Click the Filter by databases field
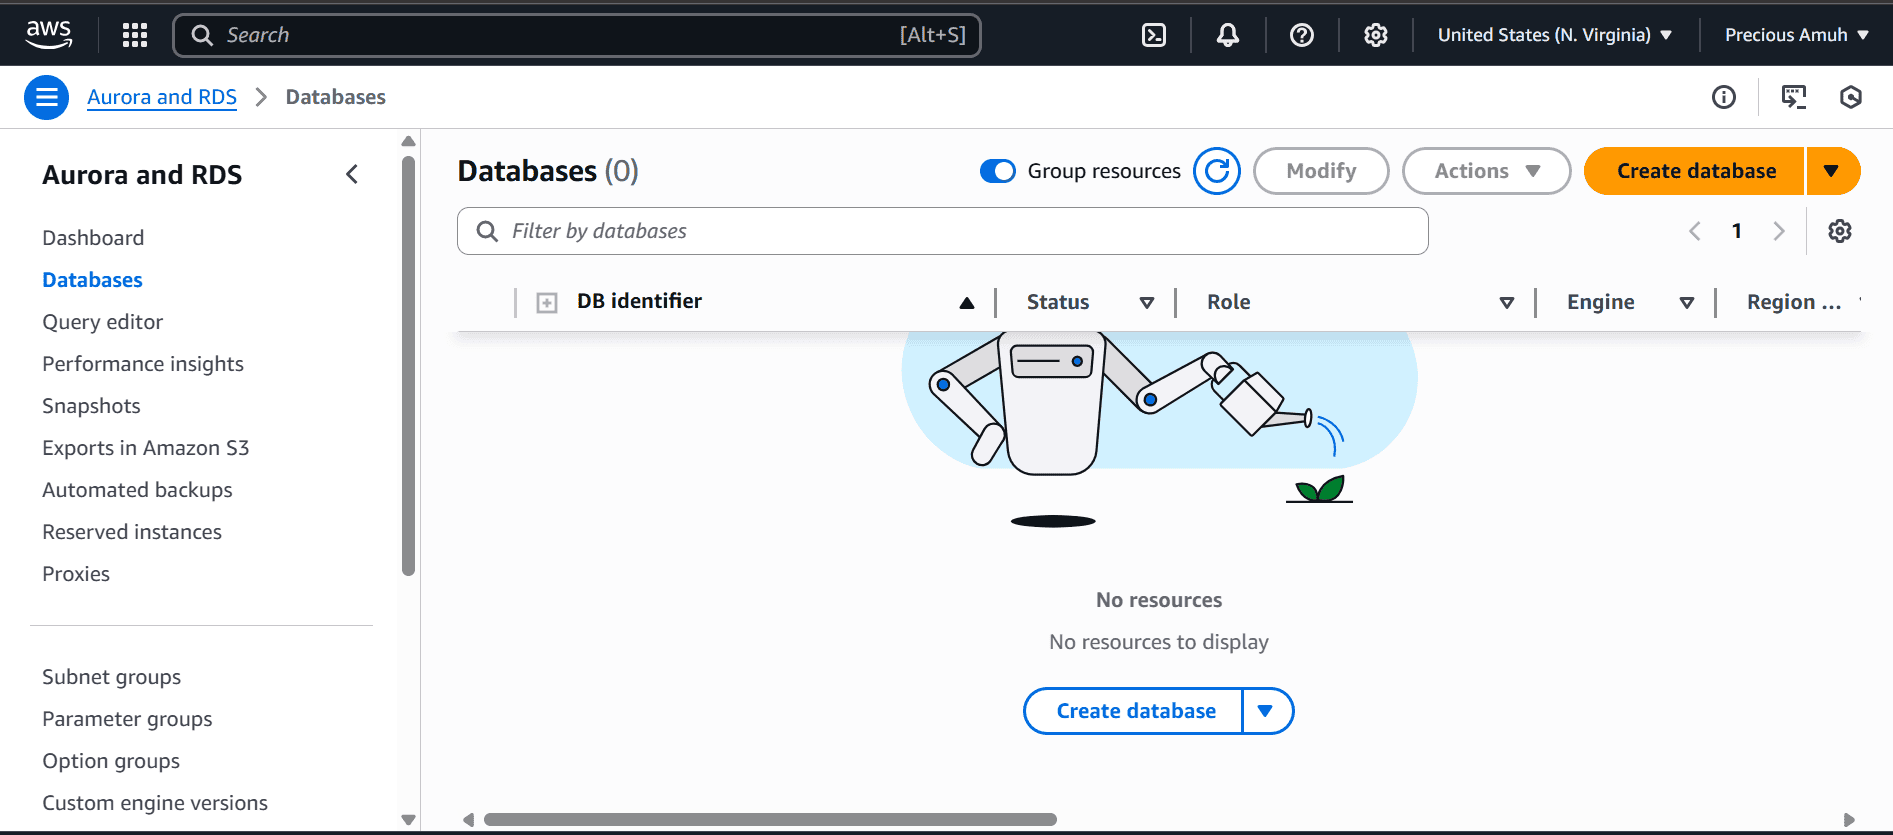Viewport: 1893px width, 835px height. (x=943, y=231)
